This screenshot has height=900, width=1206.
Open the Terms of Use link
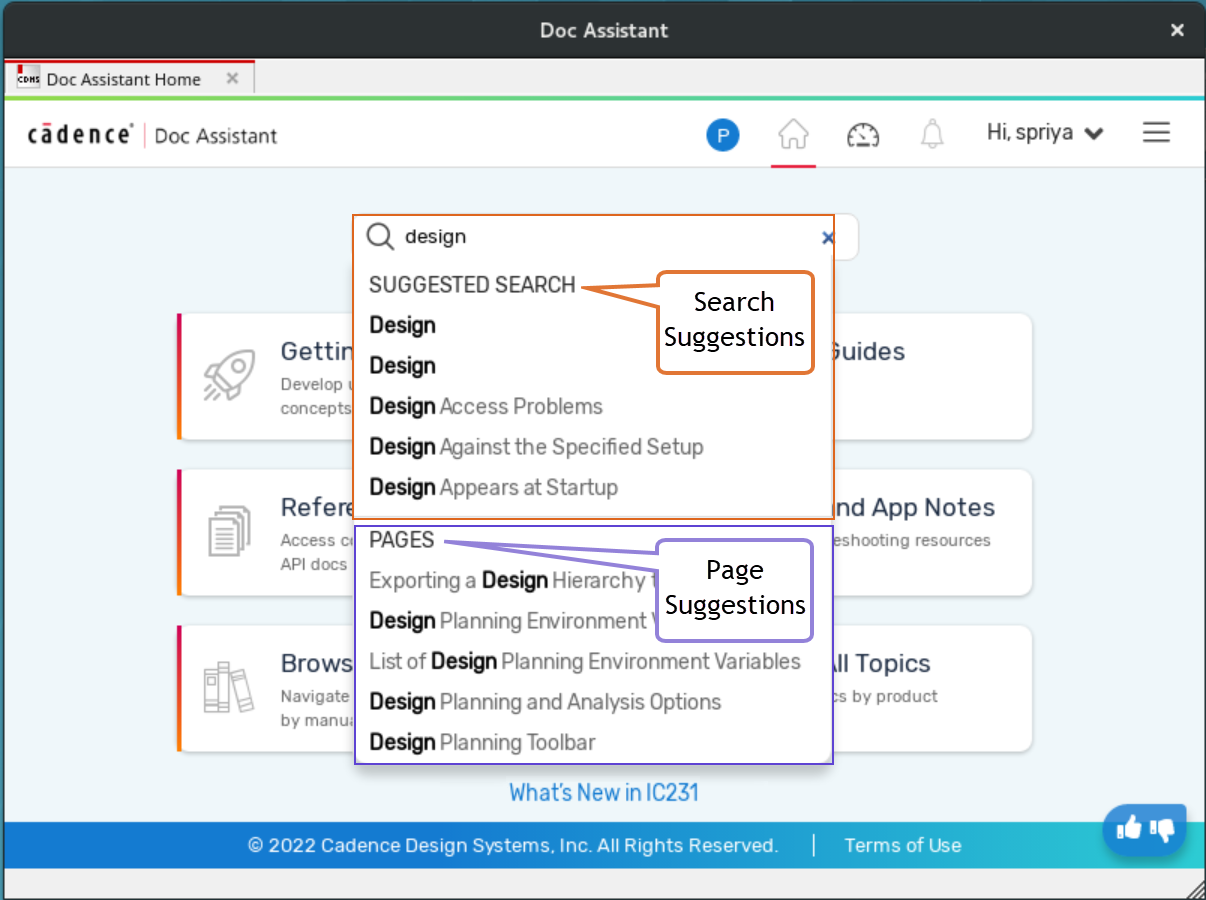(902, 846)
